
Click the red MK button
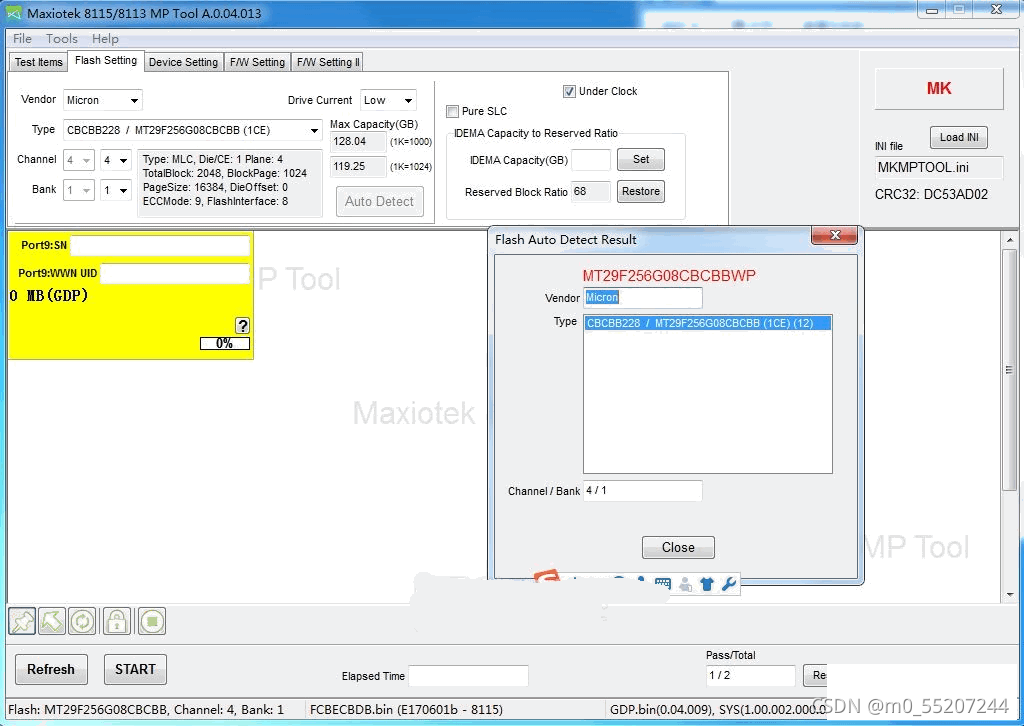point(938,88)
